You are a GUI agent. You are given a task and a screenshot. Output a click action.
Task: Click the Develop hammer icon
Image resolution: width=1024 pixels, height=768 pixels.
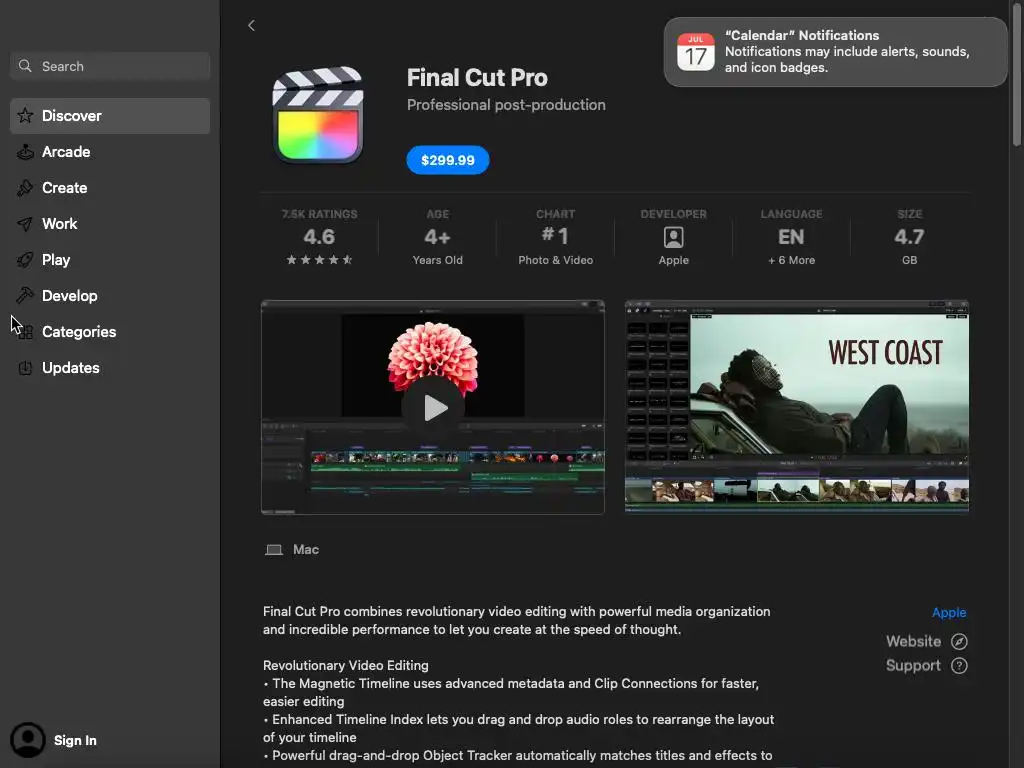(25, 295)
